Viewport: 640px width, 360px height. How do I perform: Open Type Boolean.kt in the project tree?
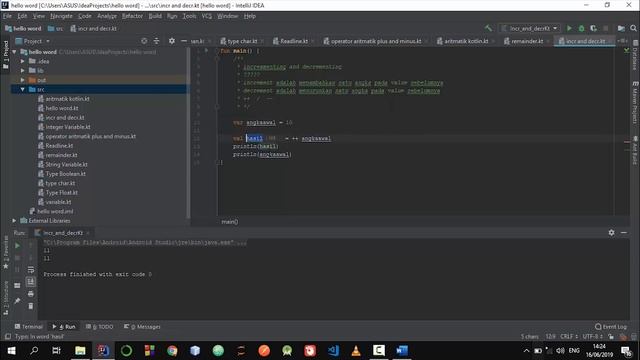(65, 174)
